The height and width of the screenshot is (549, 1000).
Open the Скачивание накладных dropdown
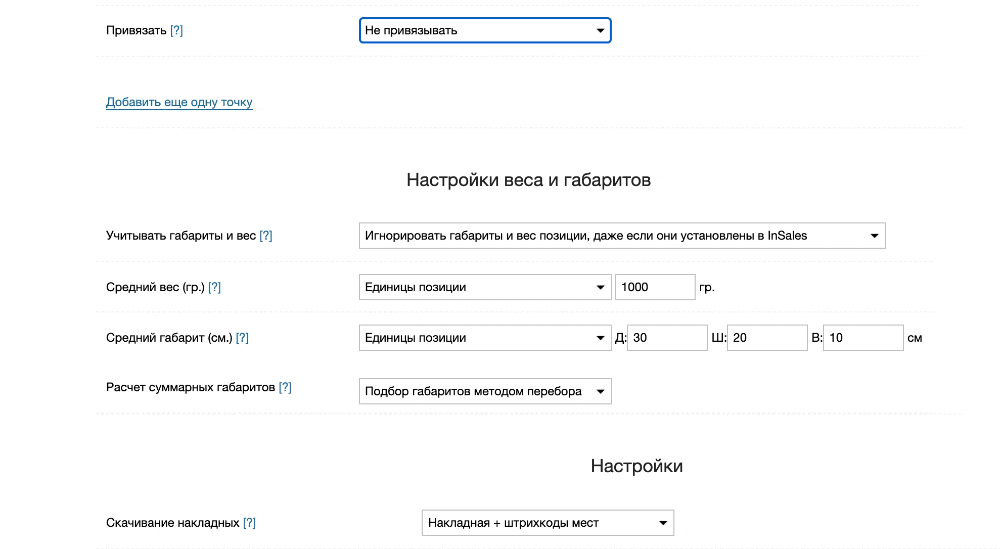click(547, 523)
